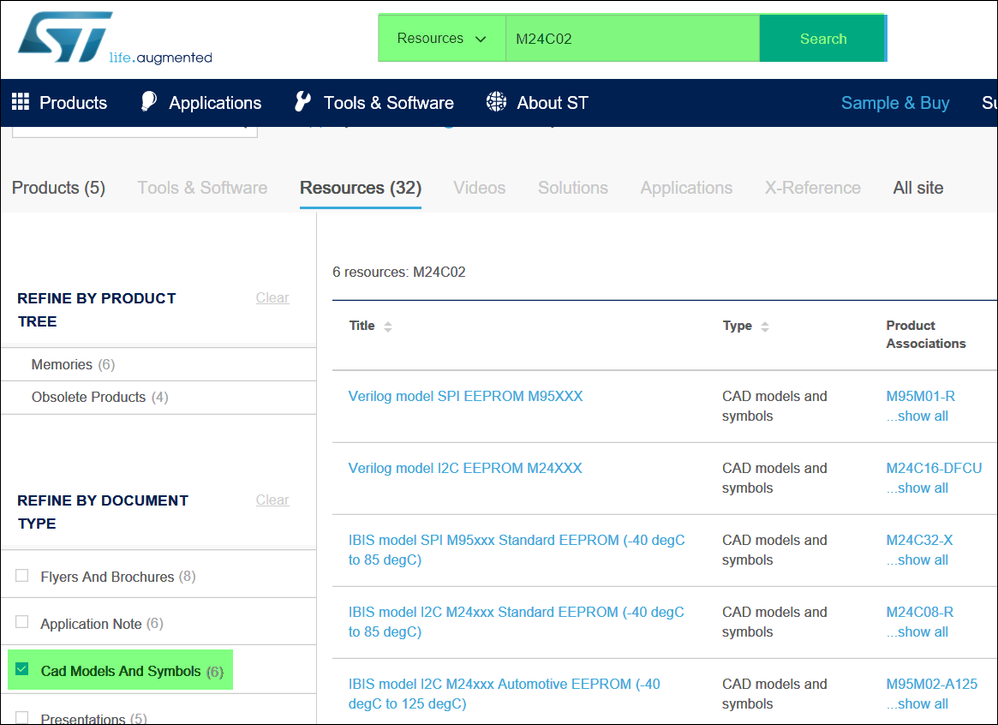Image resolution: width=998 pixels, height=725 pixels.
Task: Open the Products grid icon
Action: [x=21, y=102]
